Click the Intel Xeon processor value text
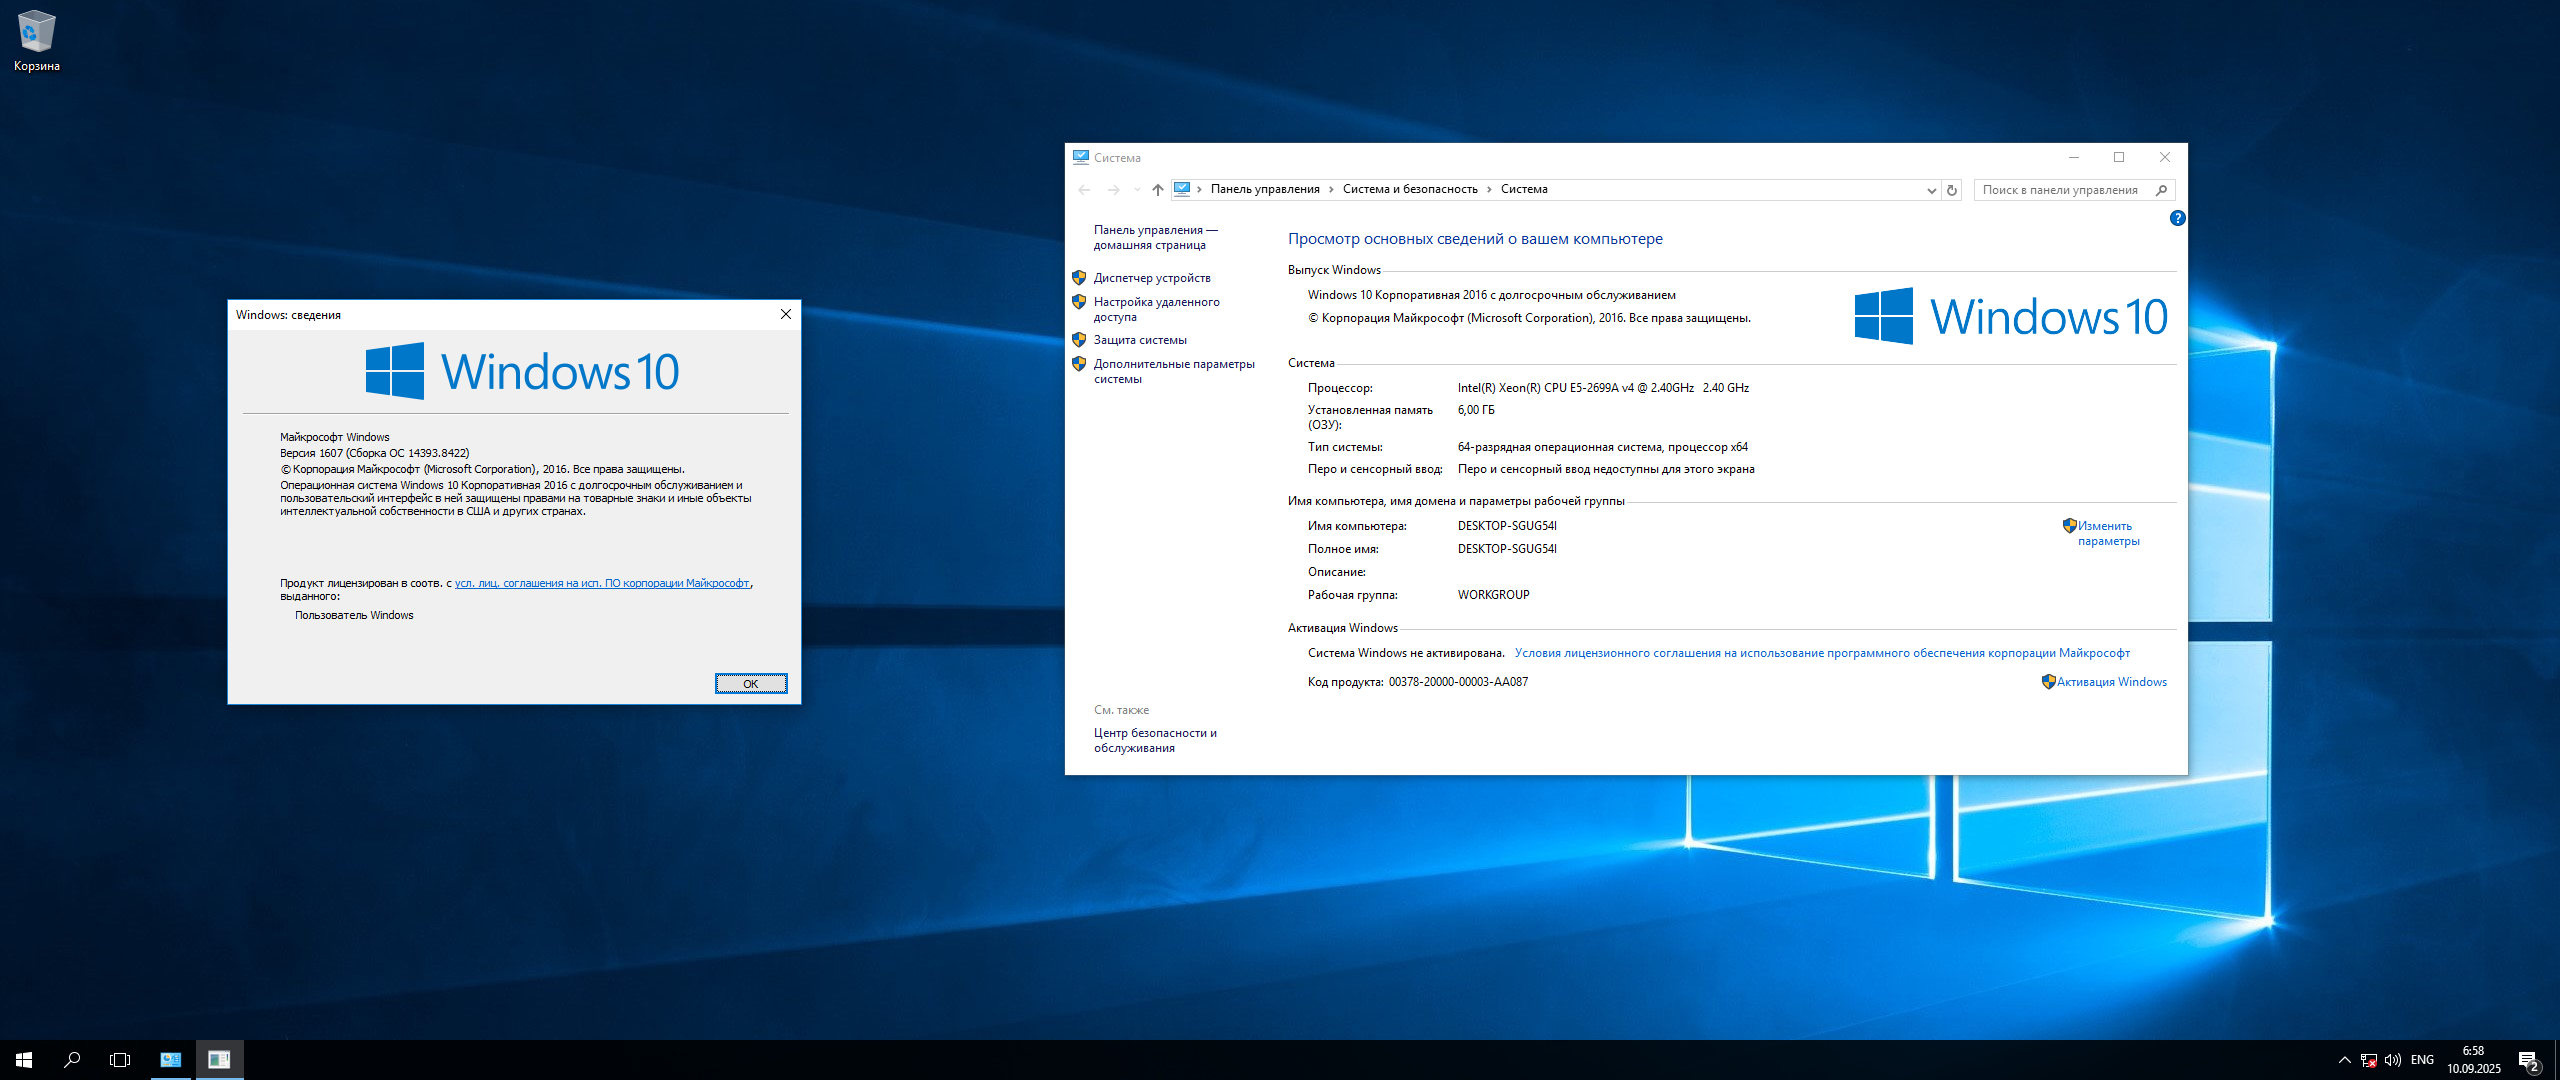 point(1603,388)
